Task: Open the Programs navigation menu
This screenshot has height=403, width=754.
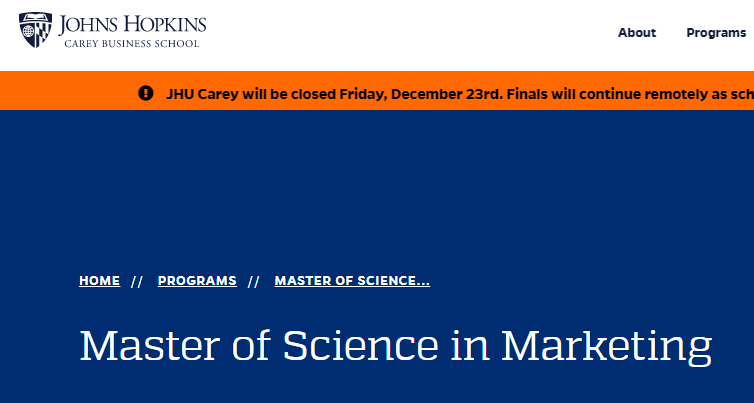Action: [x=716, y=33]
